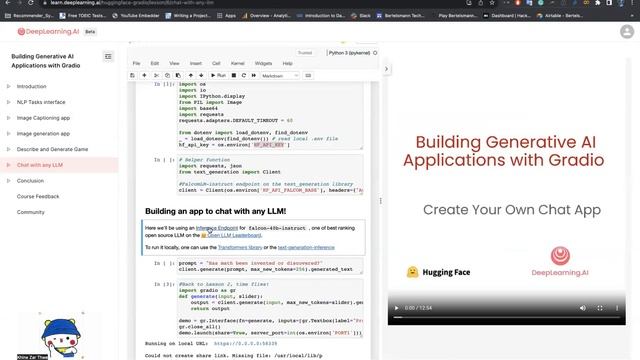Open the Course Feedback item
The height and width of the screenshot is (360, 640).
[38, 196]
